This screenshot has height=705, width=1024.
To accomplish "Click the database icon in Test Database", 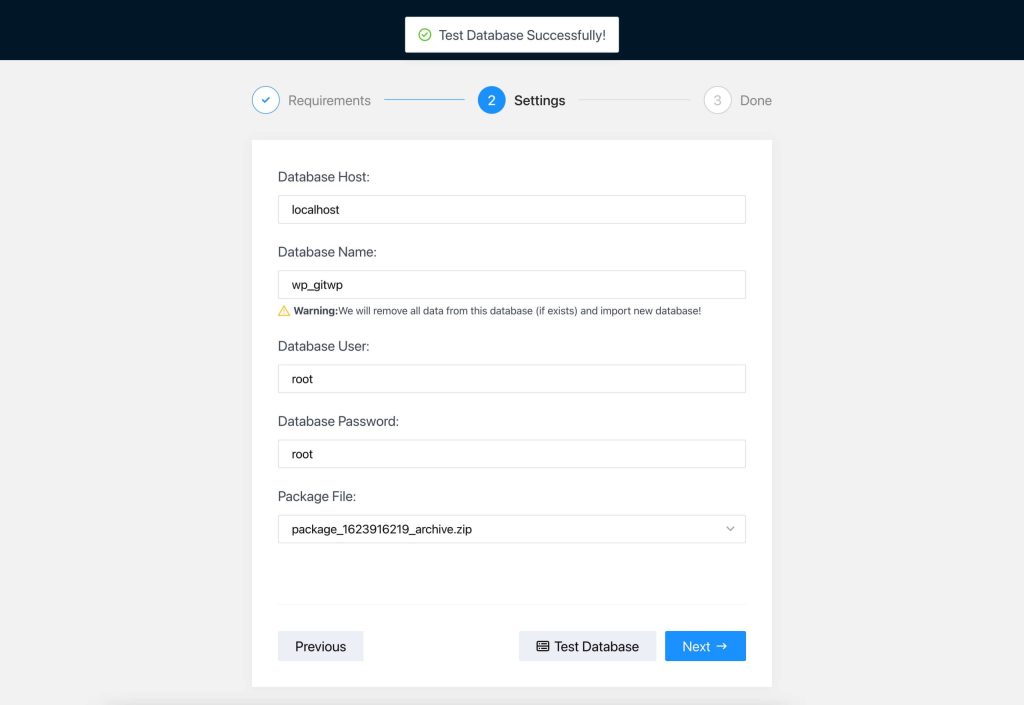I will pos(543,647).
